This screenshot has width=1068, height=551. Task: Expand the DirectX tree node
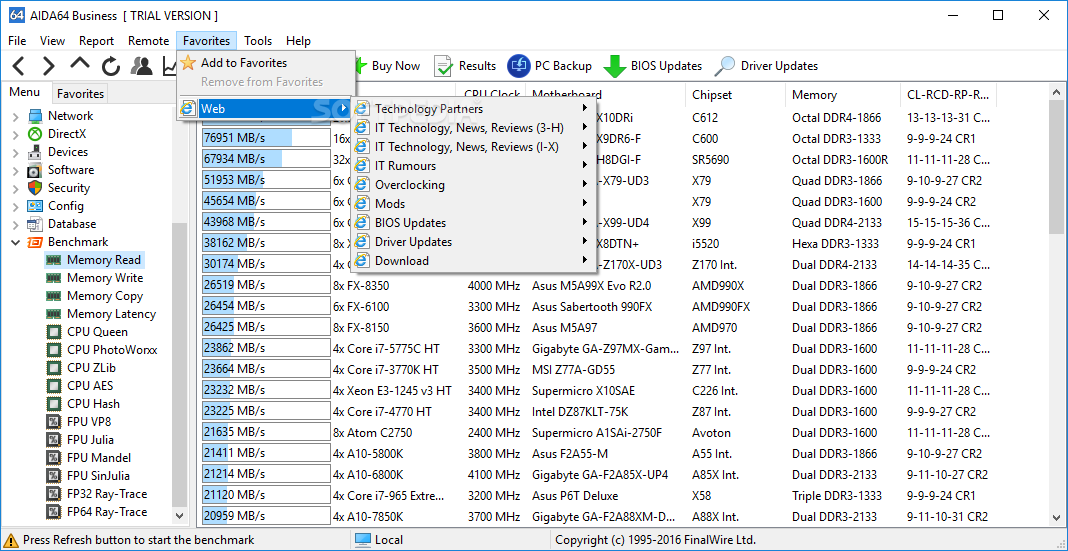pos(16,134)
